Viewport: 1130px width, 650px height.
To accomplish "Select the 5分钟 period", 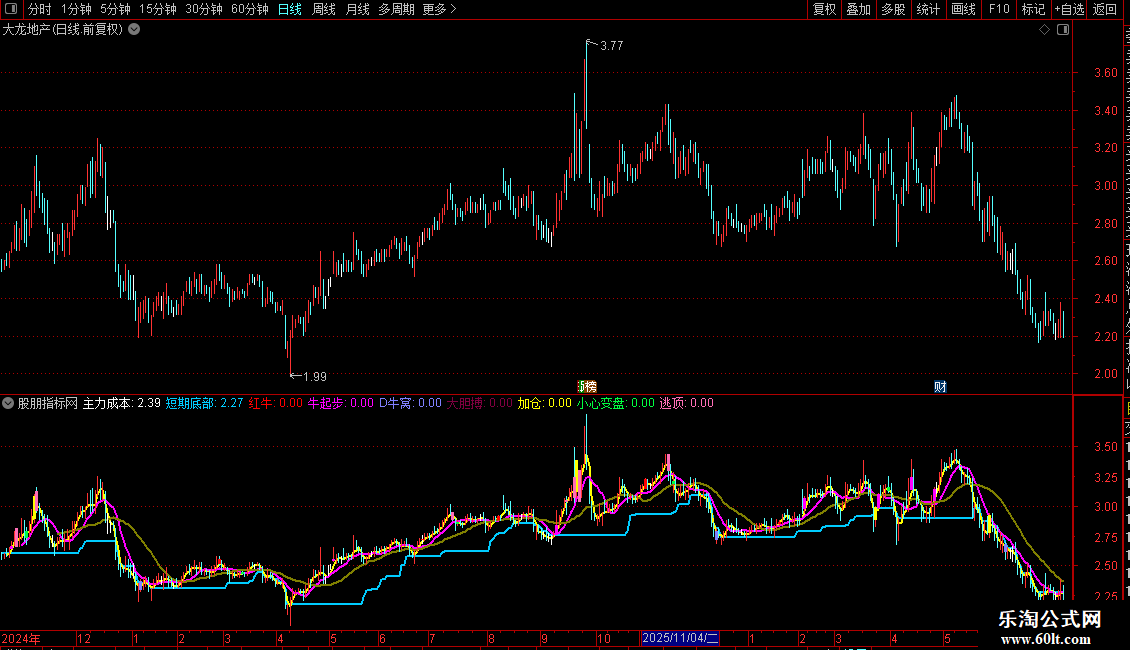I will click(115, 9).
